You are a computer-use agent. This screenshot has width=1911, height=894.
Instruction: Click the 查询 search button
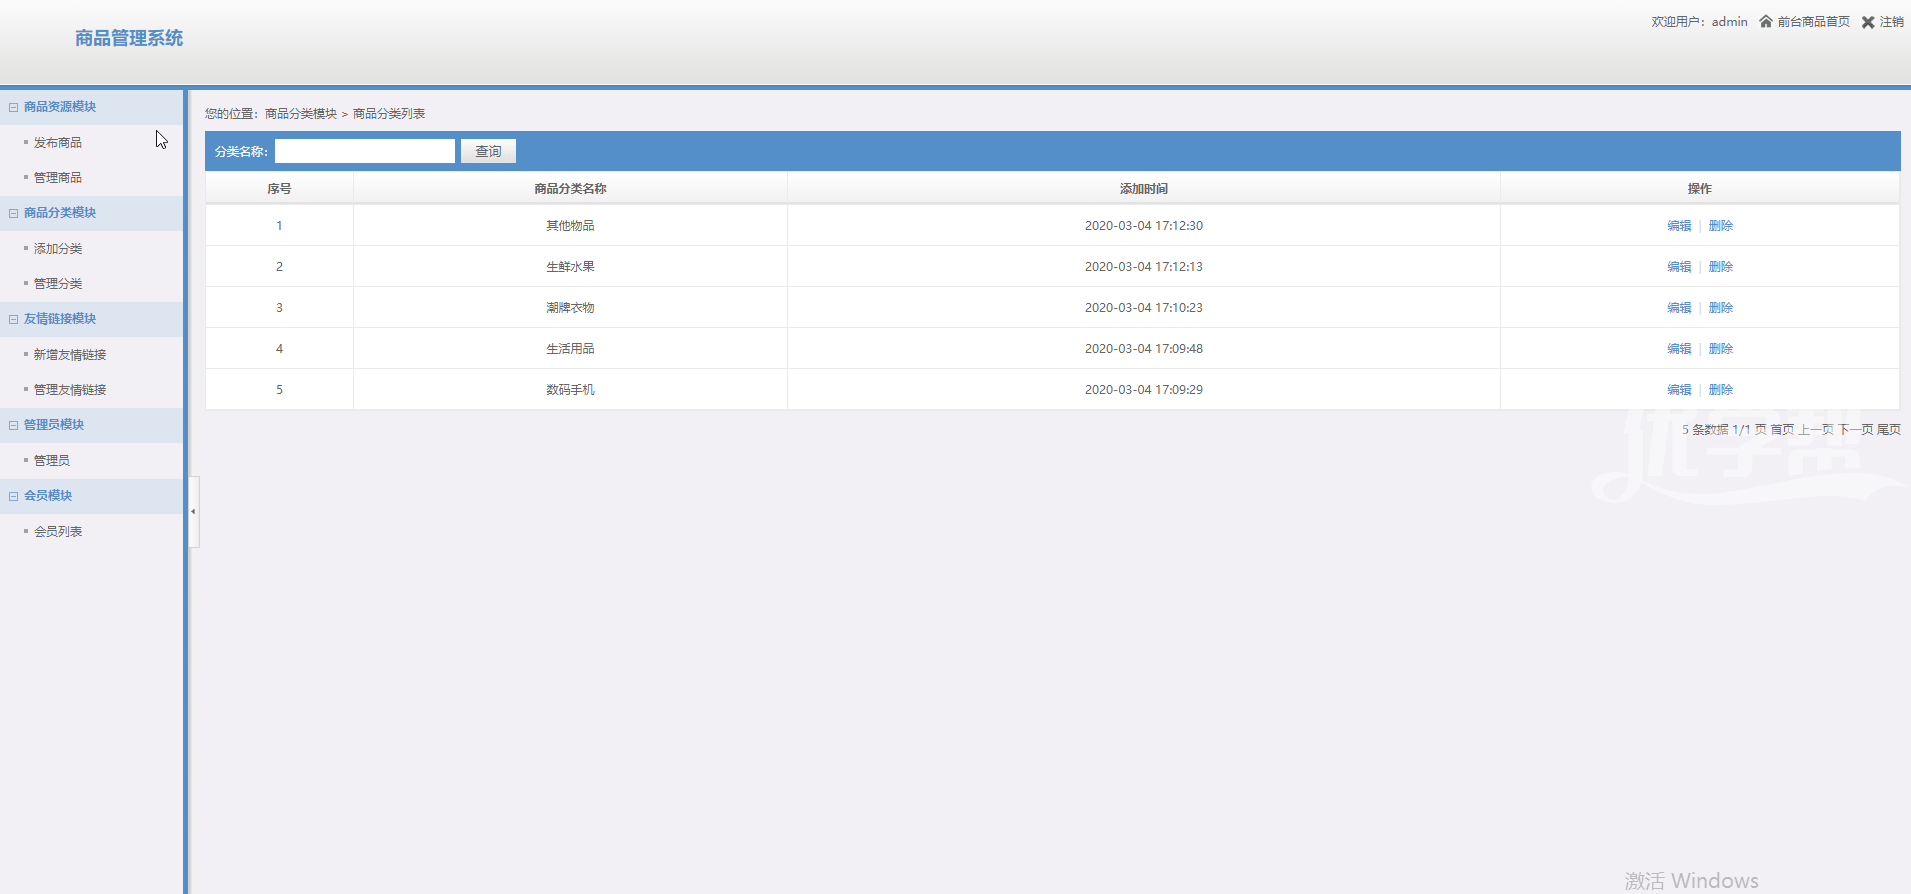[x=488, y=151]
